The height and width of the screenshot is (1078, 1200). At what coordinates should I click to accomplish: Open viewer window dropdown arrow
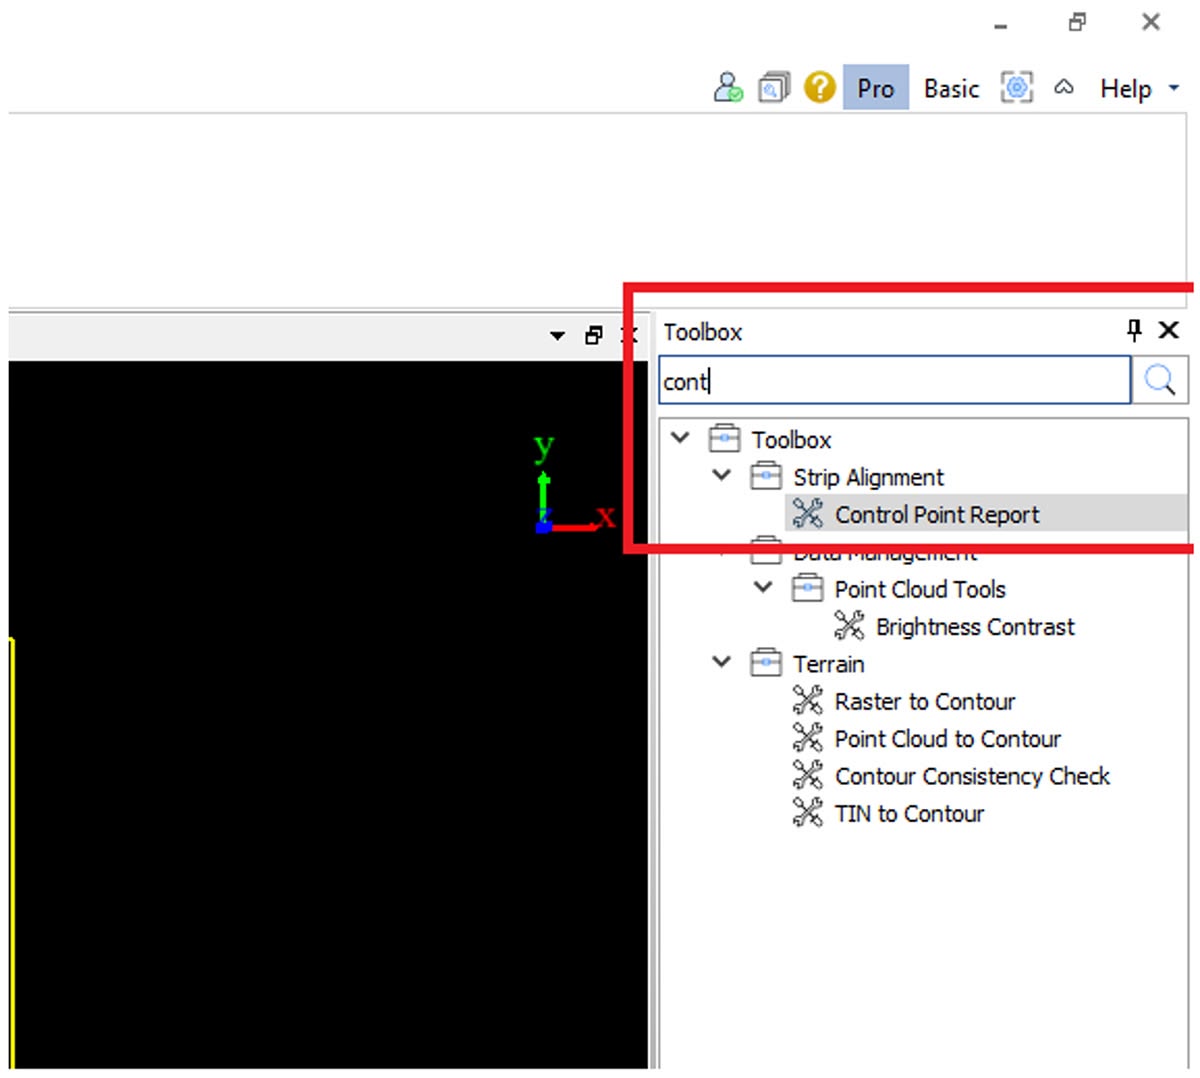pos(558,336)
